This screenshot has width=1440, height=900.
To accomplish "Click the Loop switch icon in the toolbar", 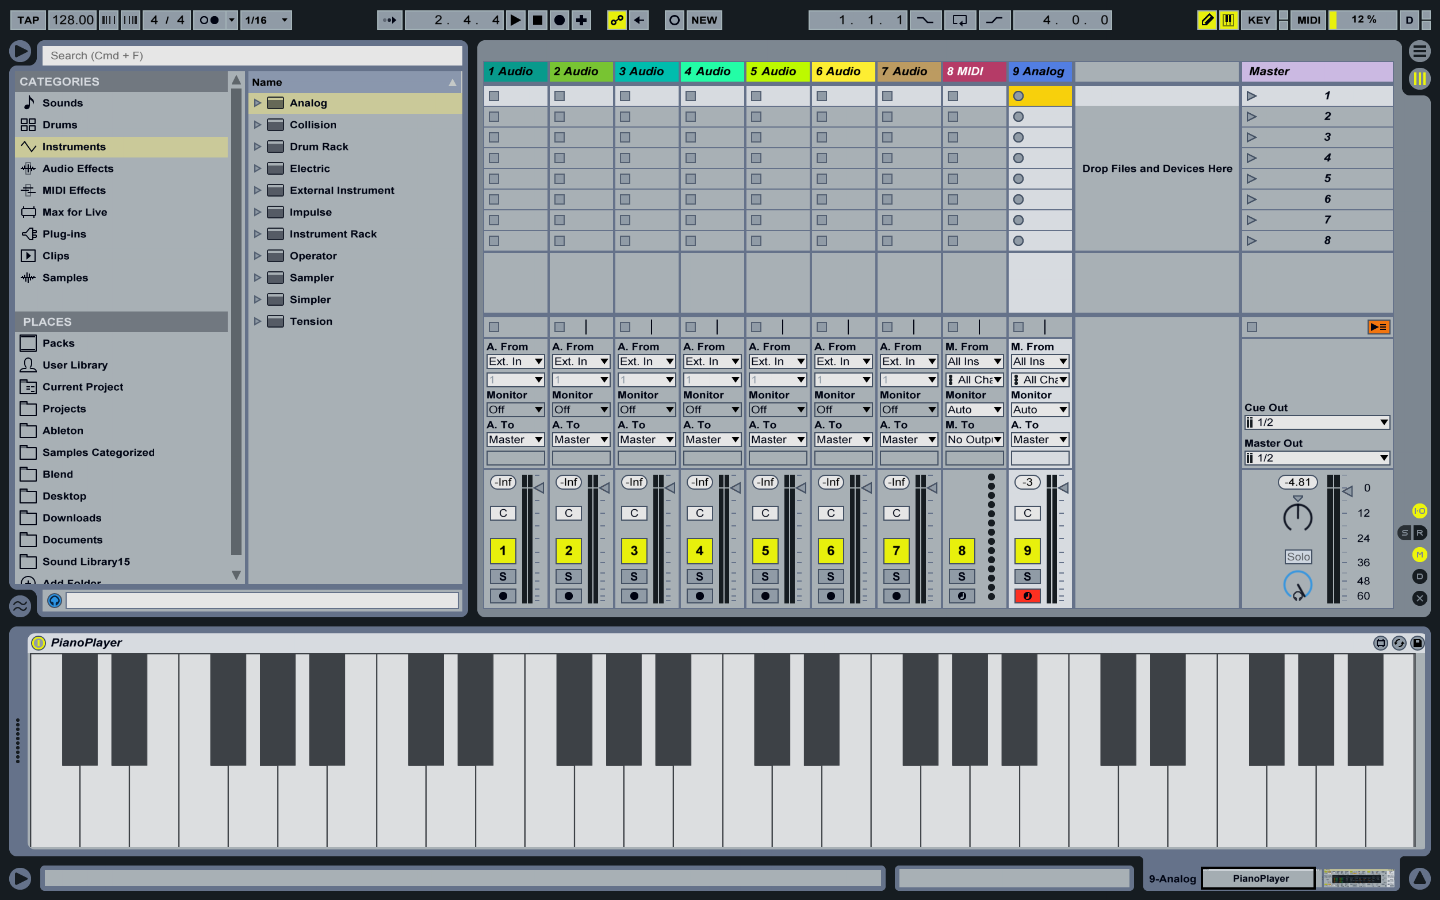I will point(959,20).
